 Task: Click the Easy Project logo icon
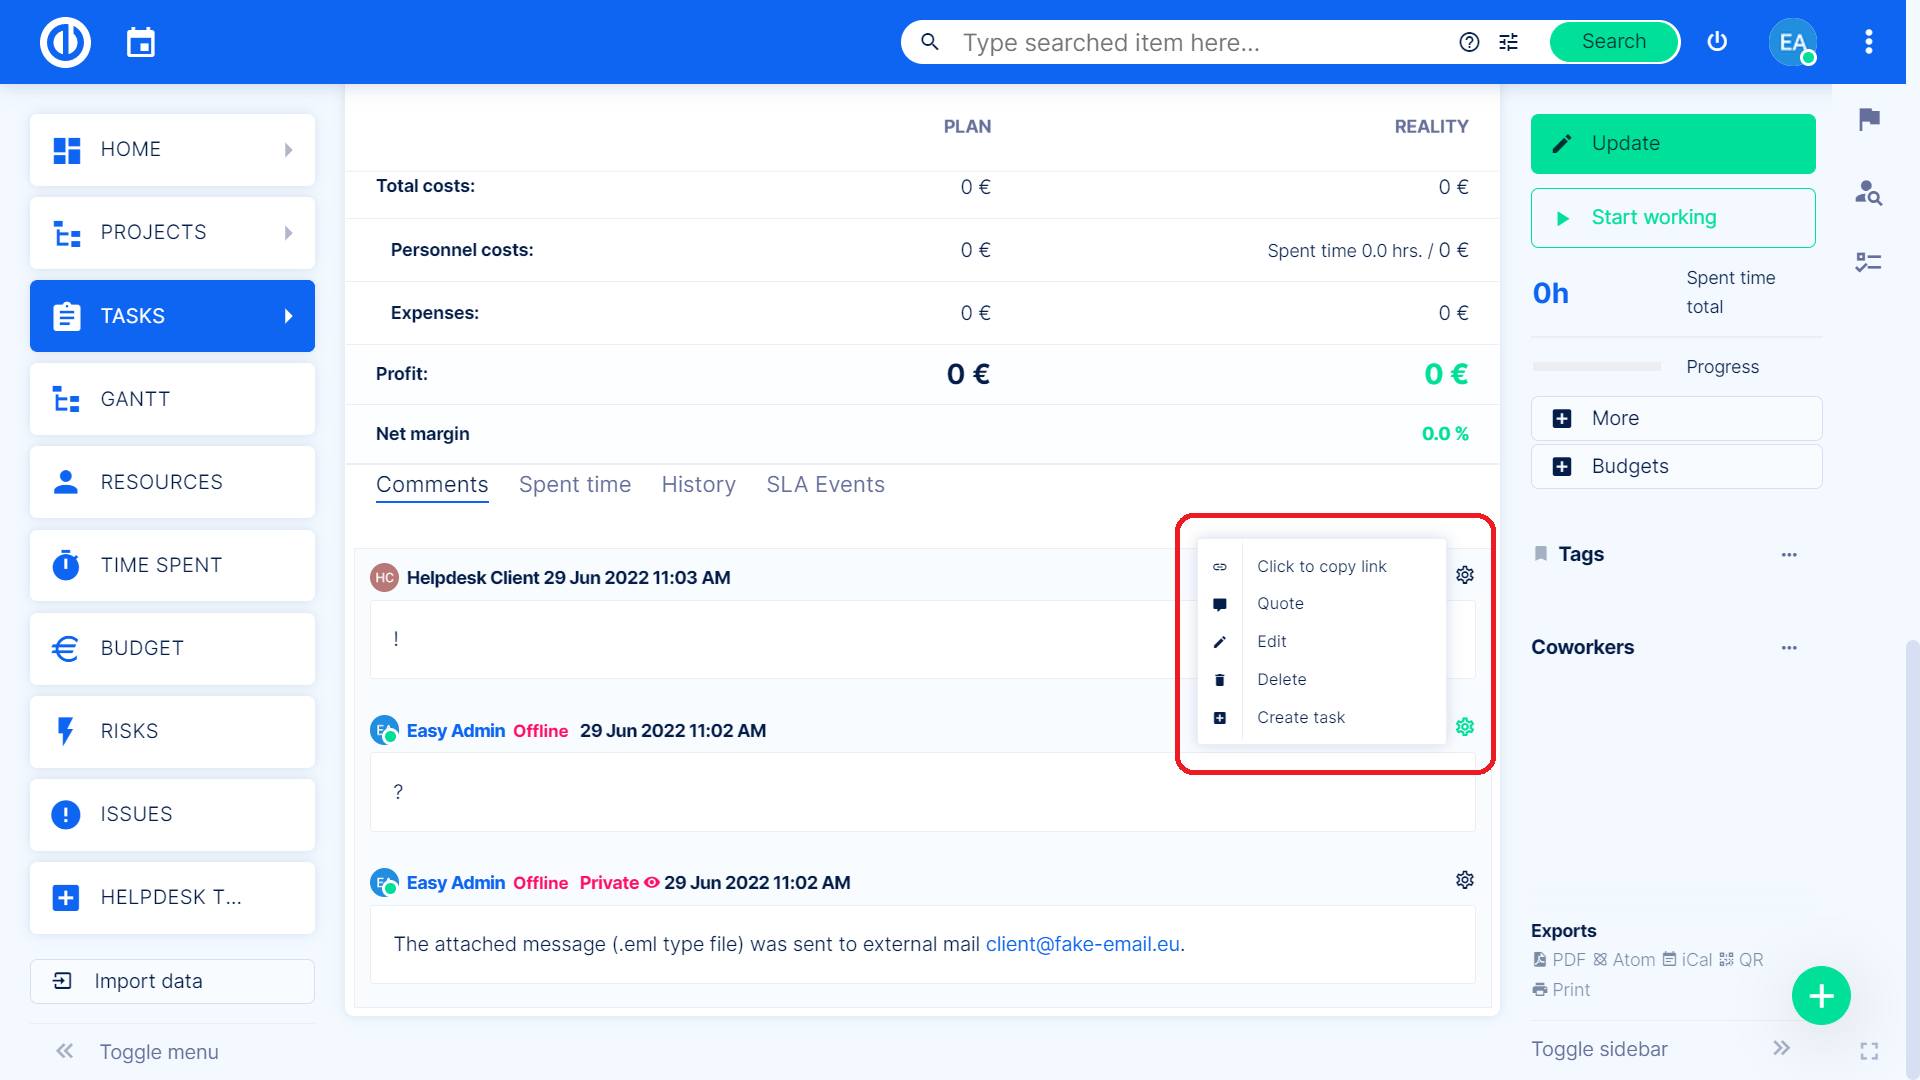(66, 42)
